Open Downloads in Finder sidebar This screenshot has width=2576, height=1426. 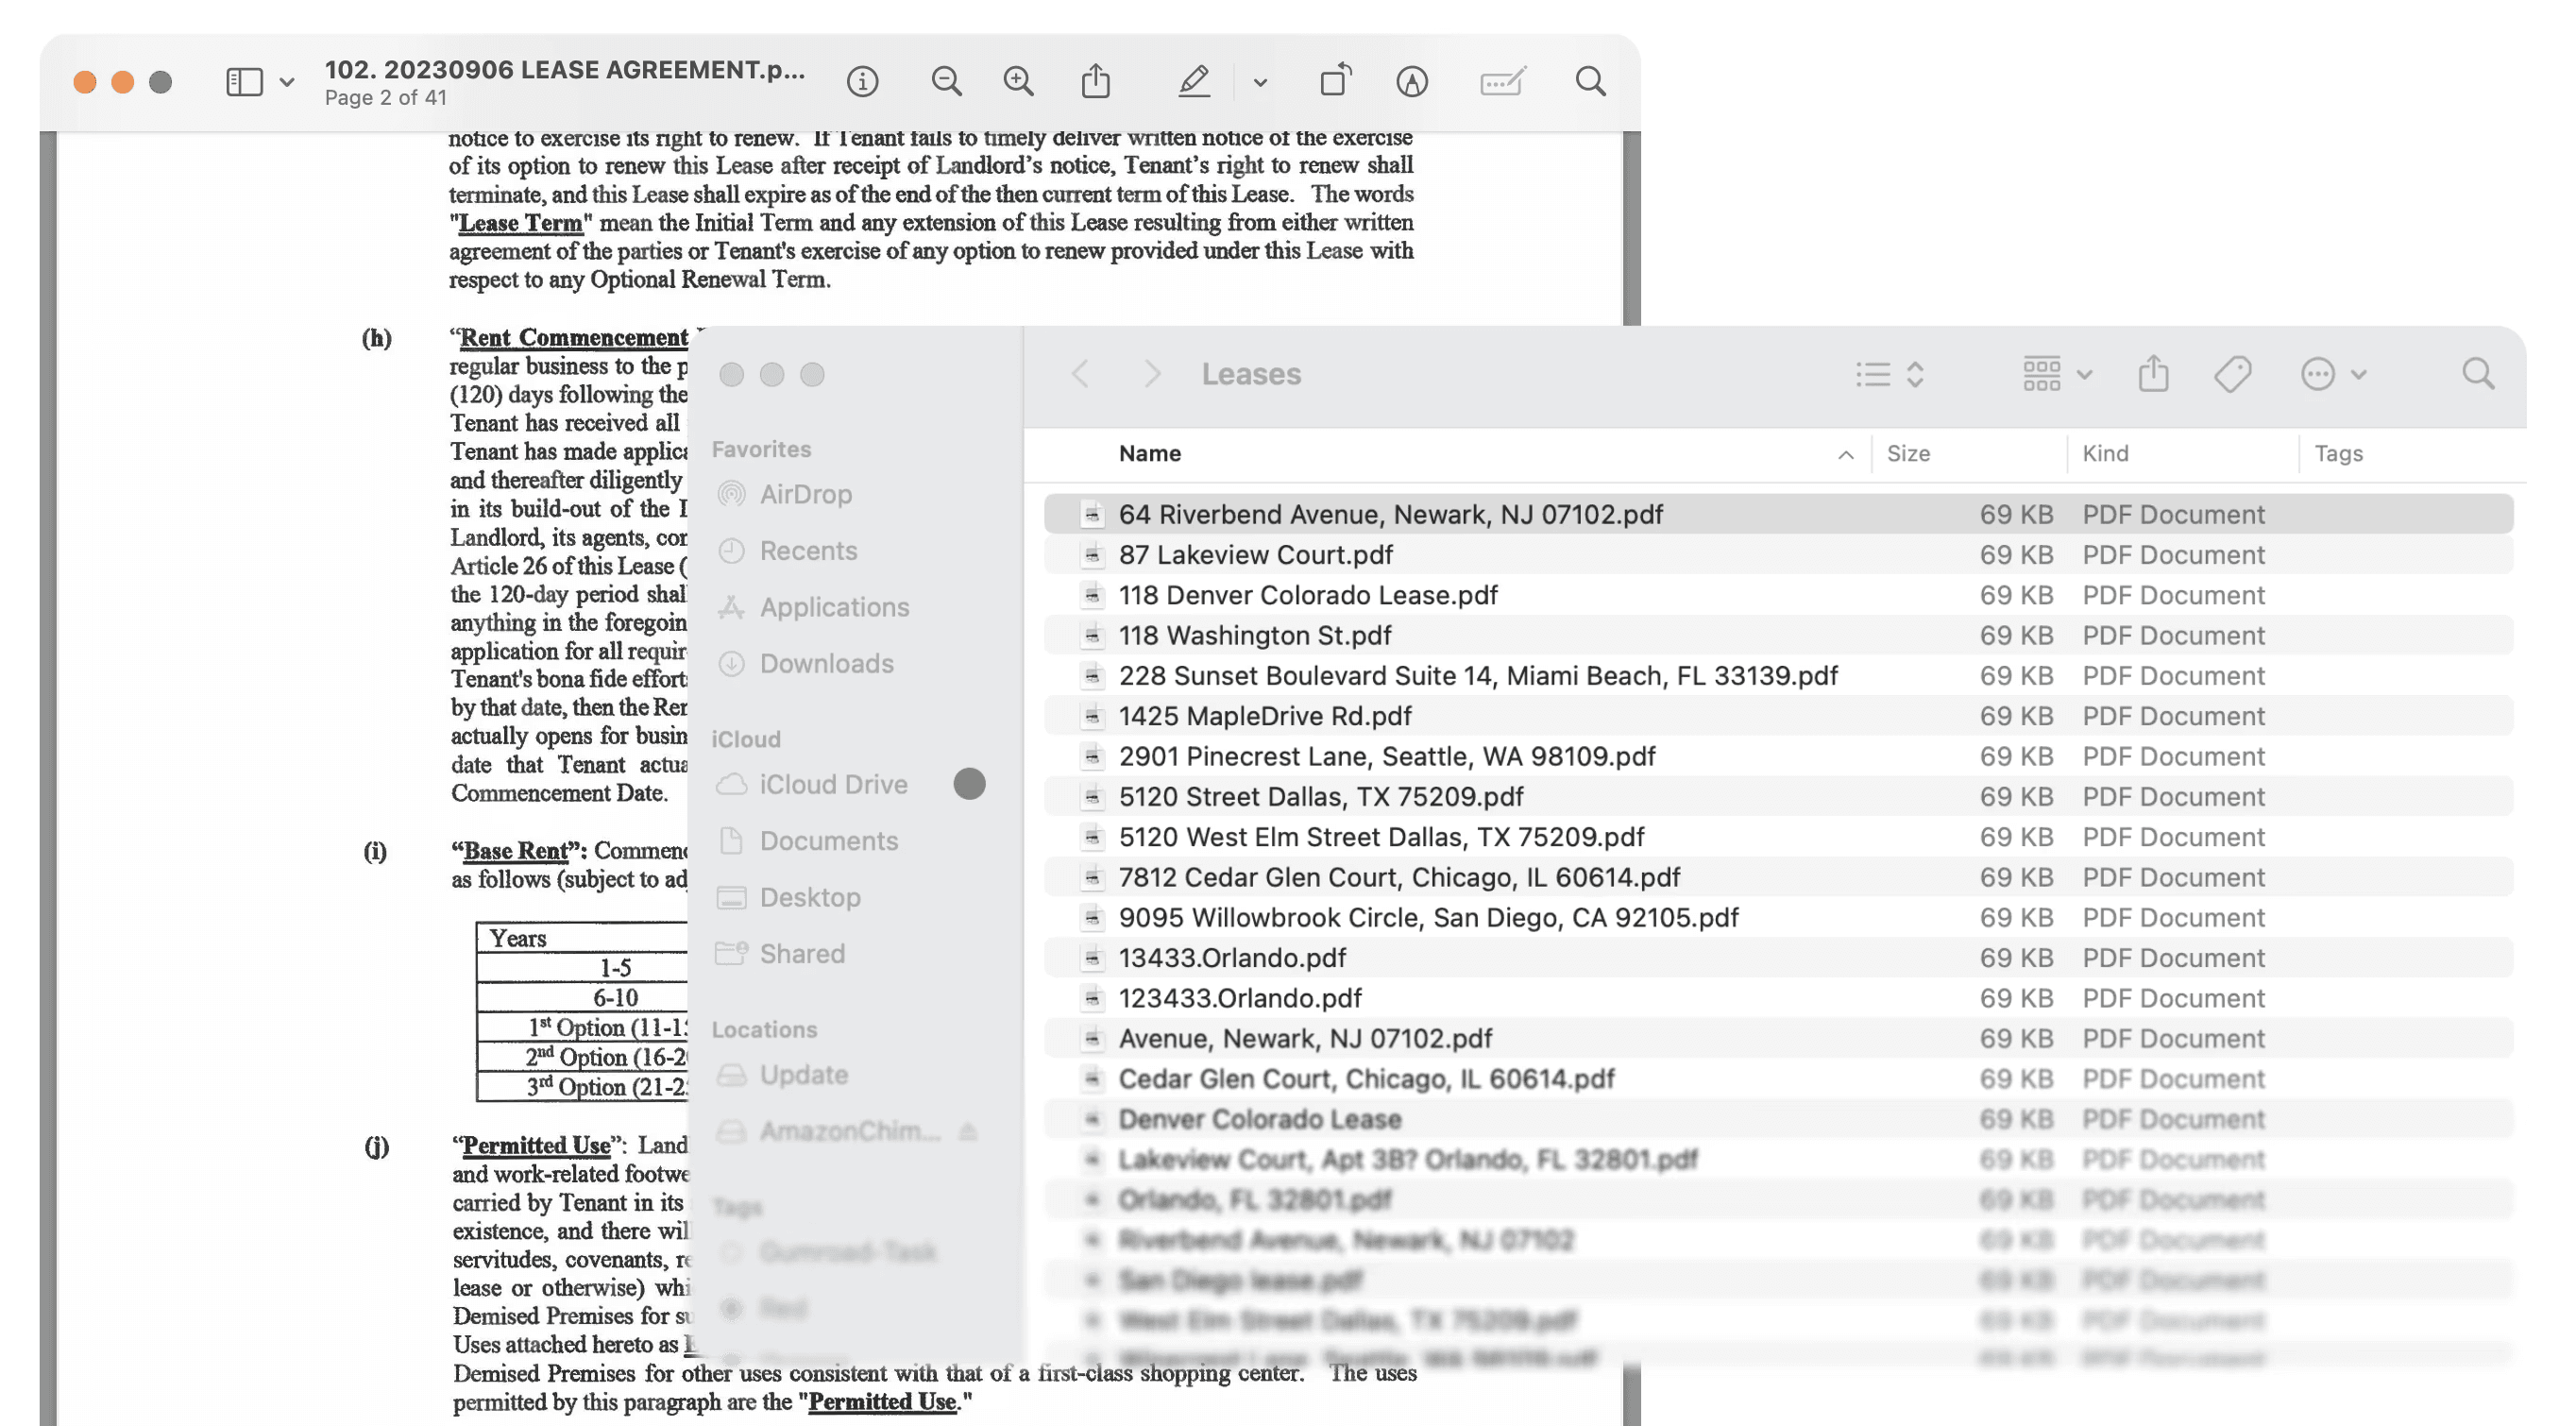[x=825, y=663]
